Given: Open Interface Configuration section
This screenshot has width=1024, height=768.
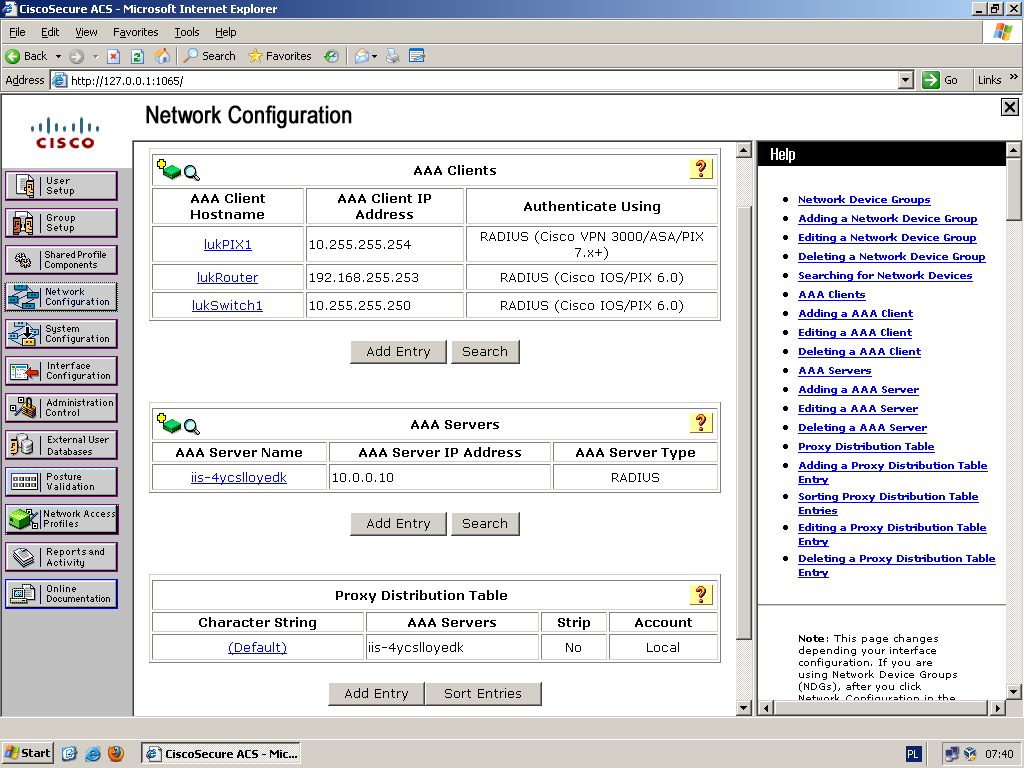Looking at the screenshot, I should pos(61,371).
